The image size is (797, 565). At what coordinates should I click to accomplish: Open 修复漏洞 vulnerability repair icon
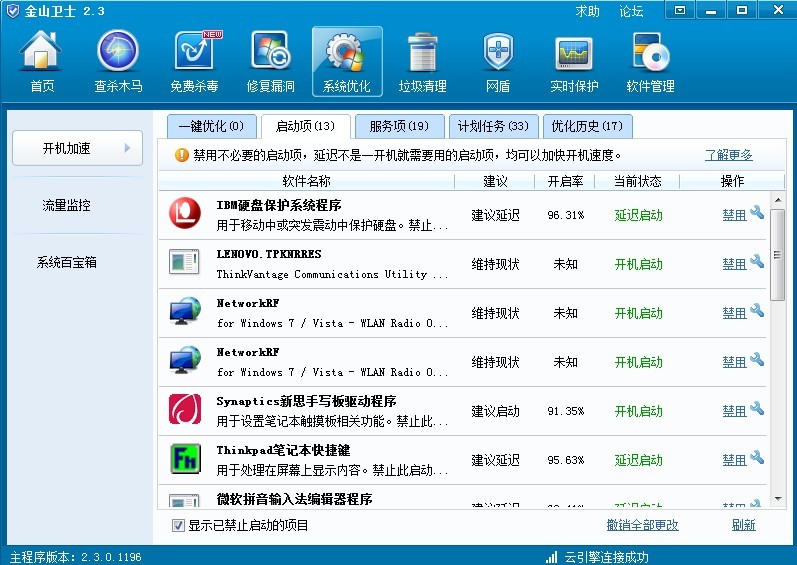click(x=270, y=61)
